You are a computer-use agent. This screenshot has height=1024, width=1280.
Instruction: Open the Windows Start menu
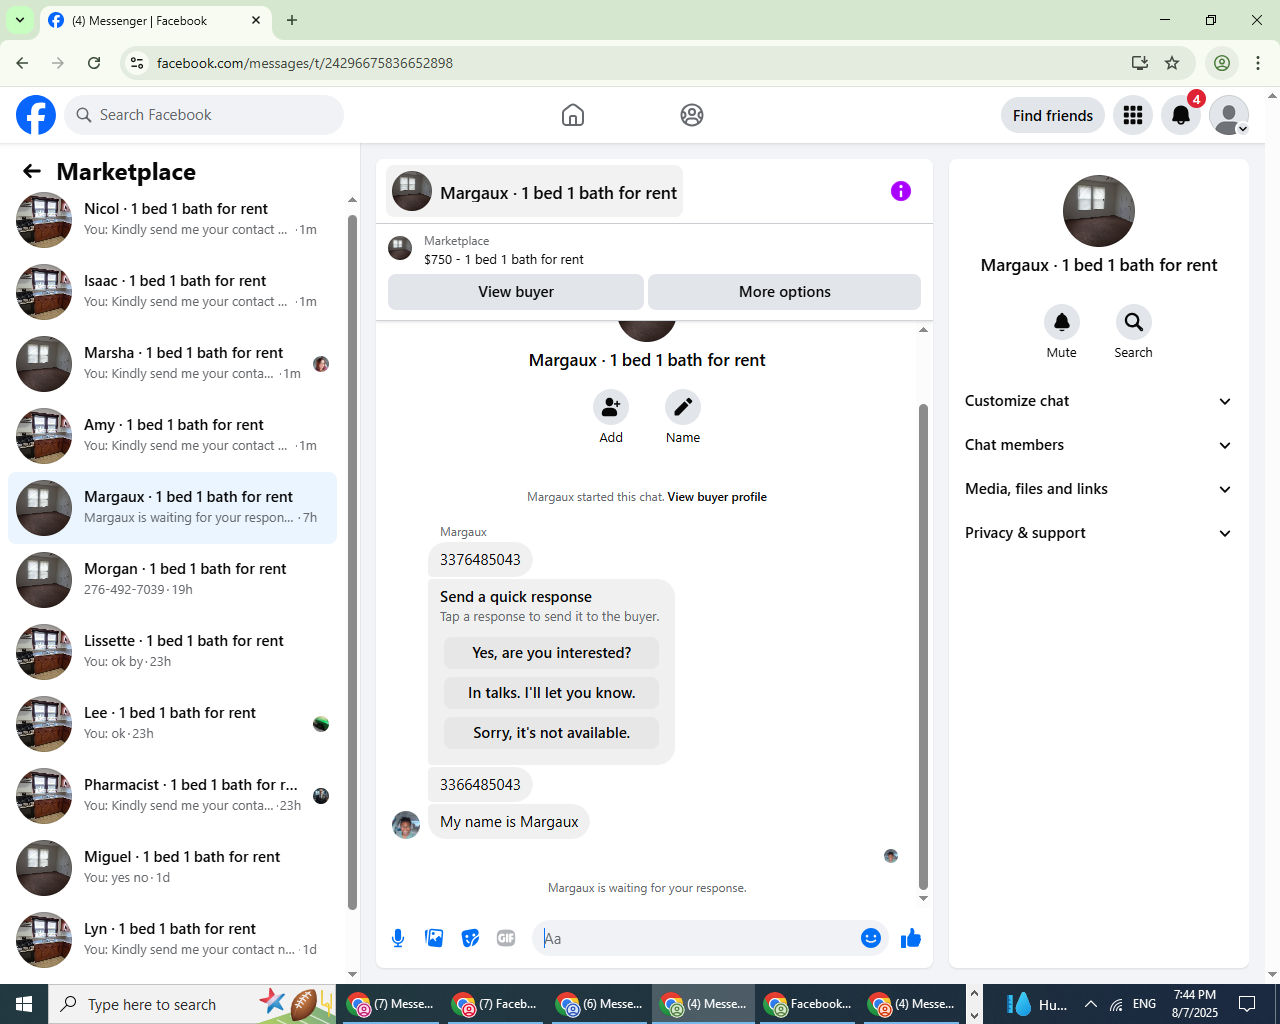coord(24,1004)
